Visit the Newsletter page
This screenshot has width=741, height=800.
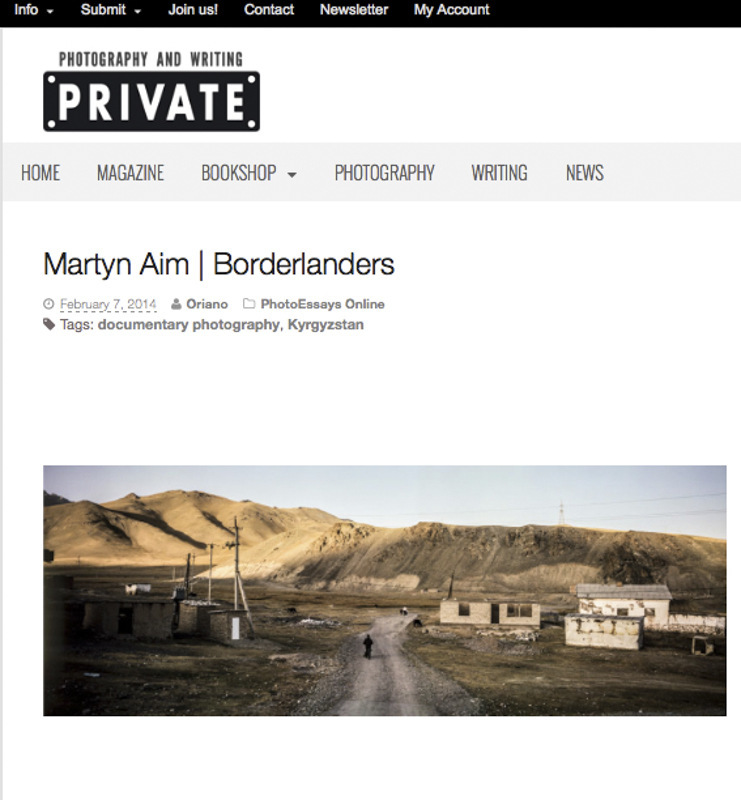click(354, 10)
